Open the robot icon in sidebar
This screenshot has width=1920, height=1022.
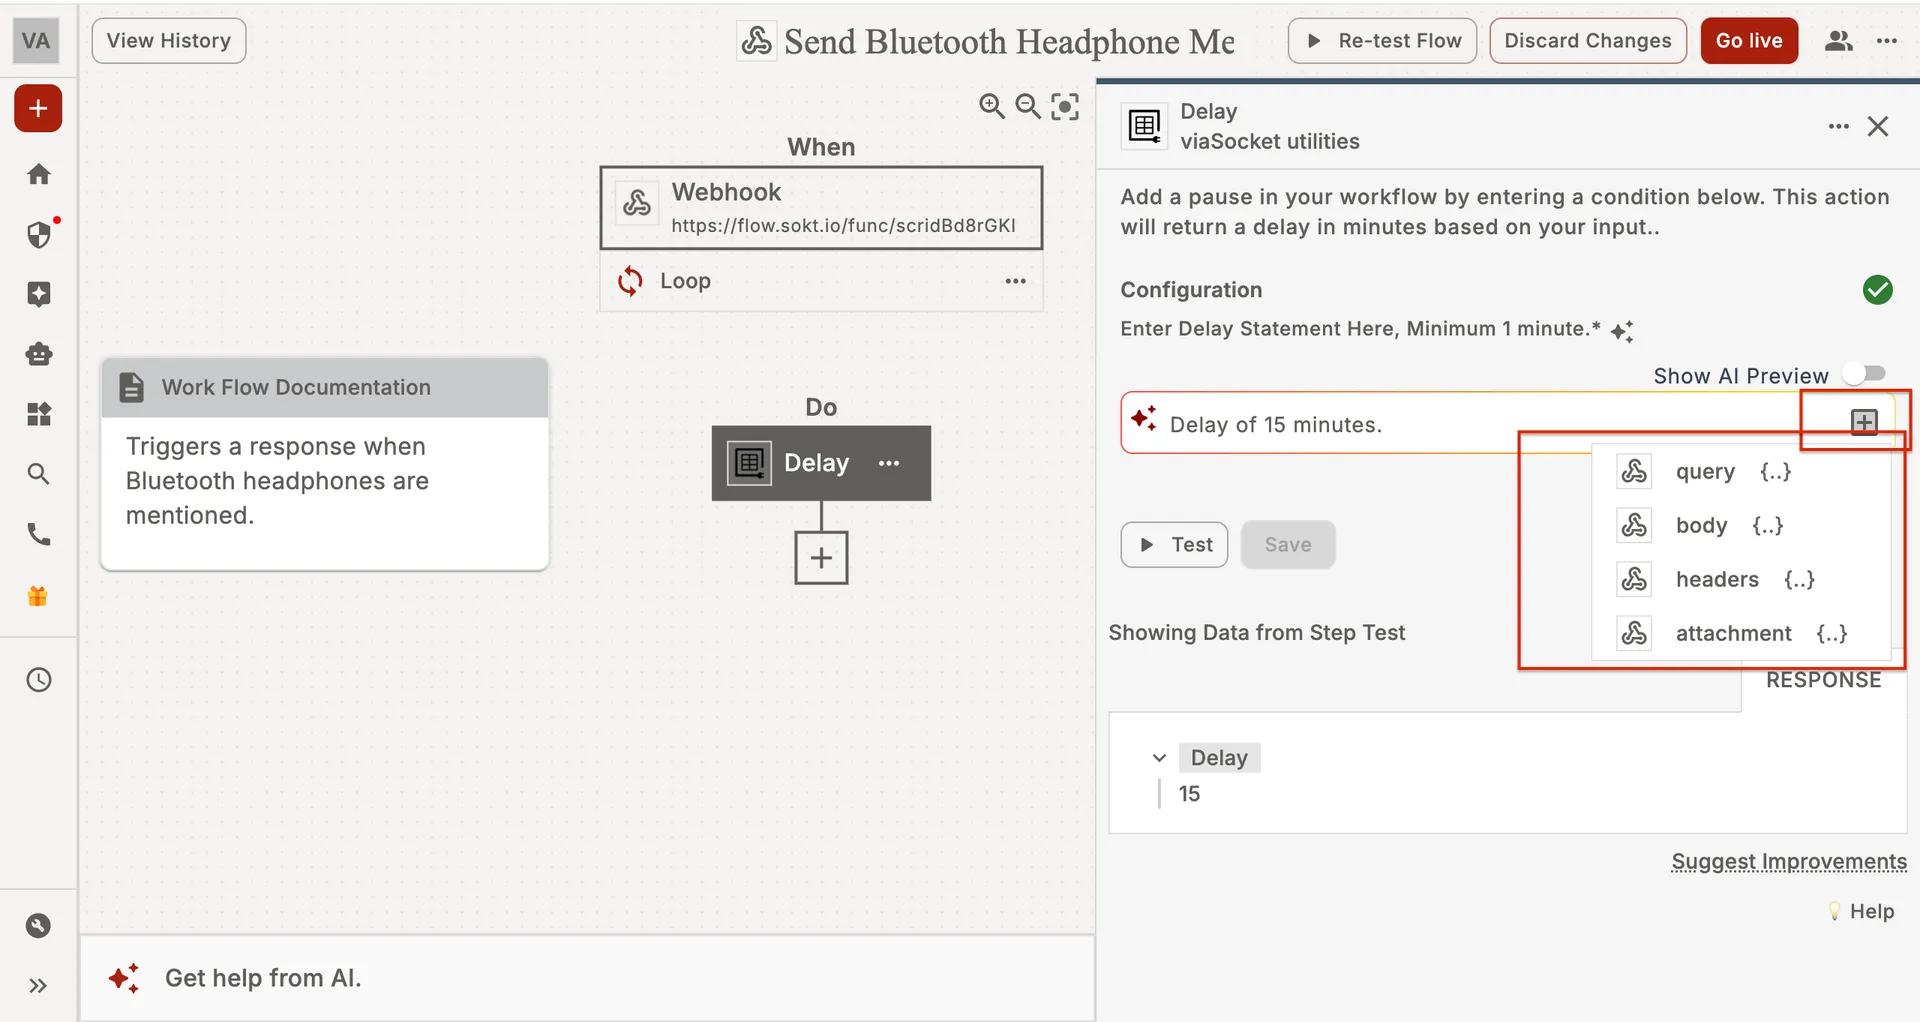pos(38,354)
